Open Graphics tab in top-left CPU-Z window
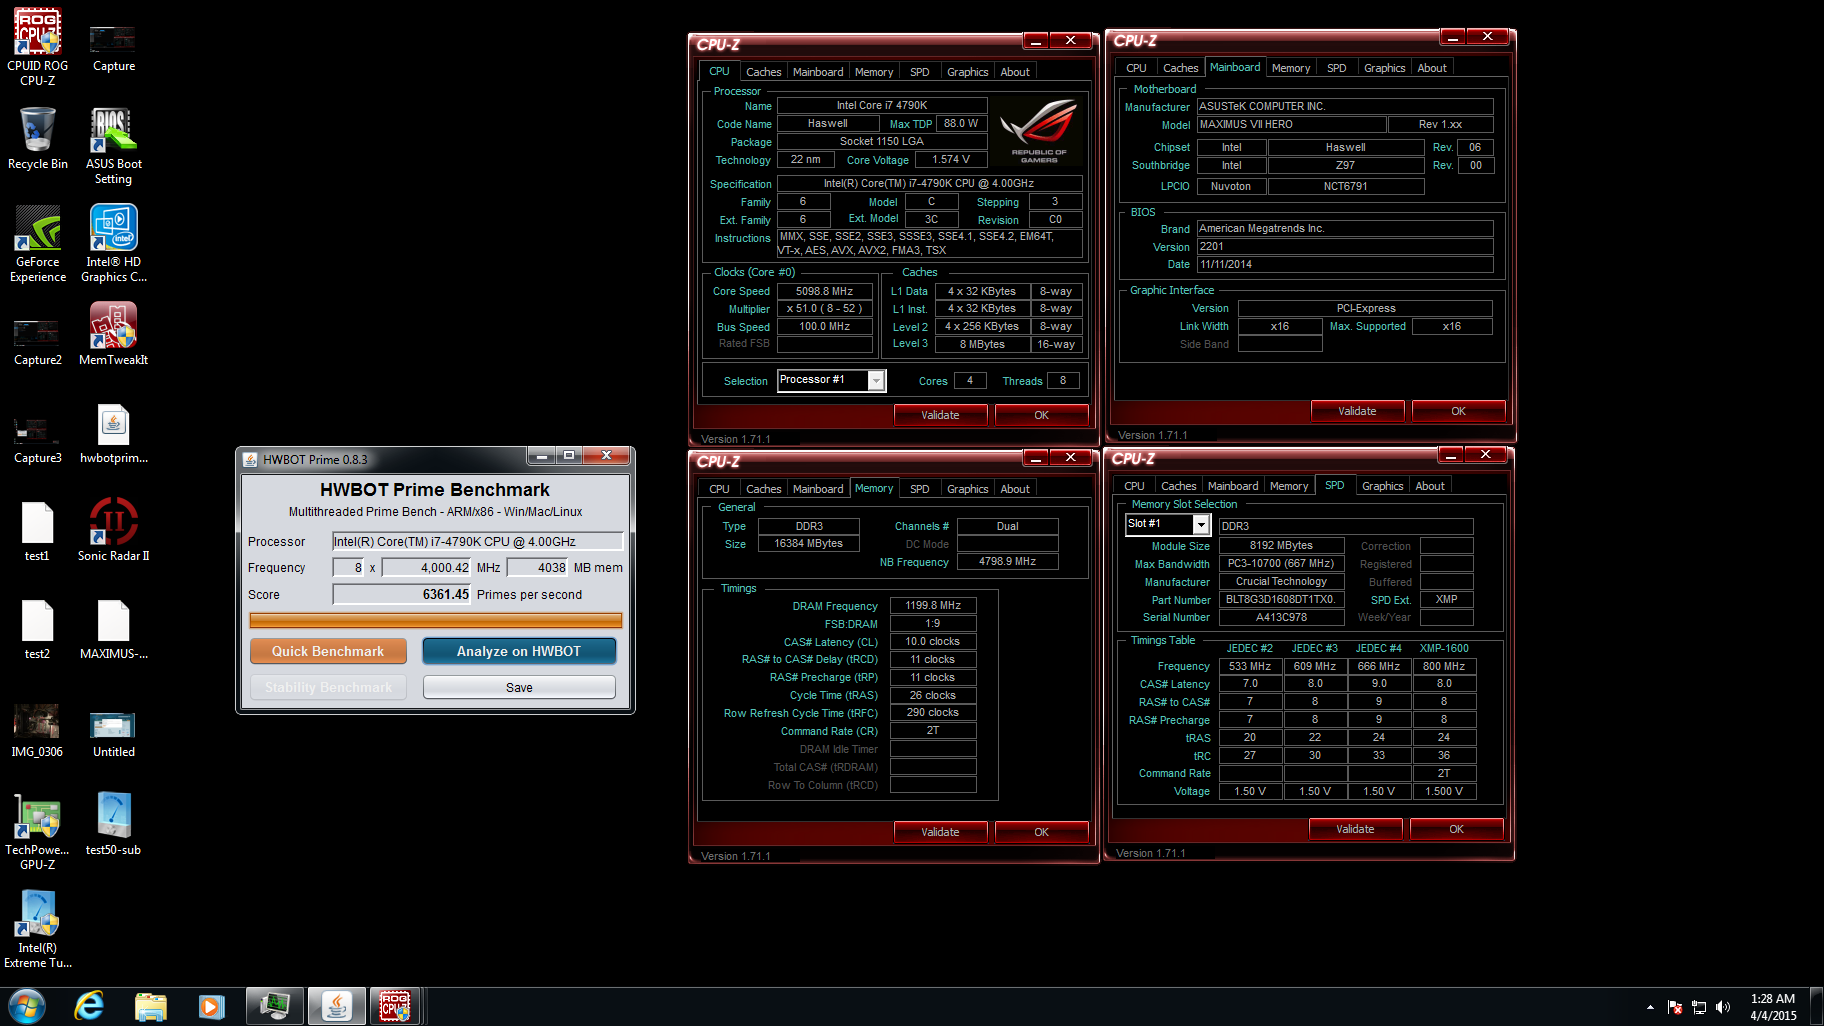Screen dimensions: 1824x1026 967,72
